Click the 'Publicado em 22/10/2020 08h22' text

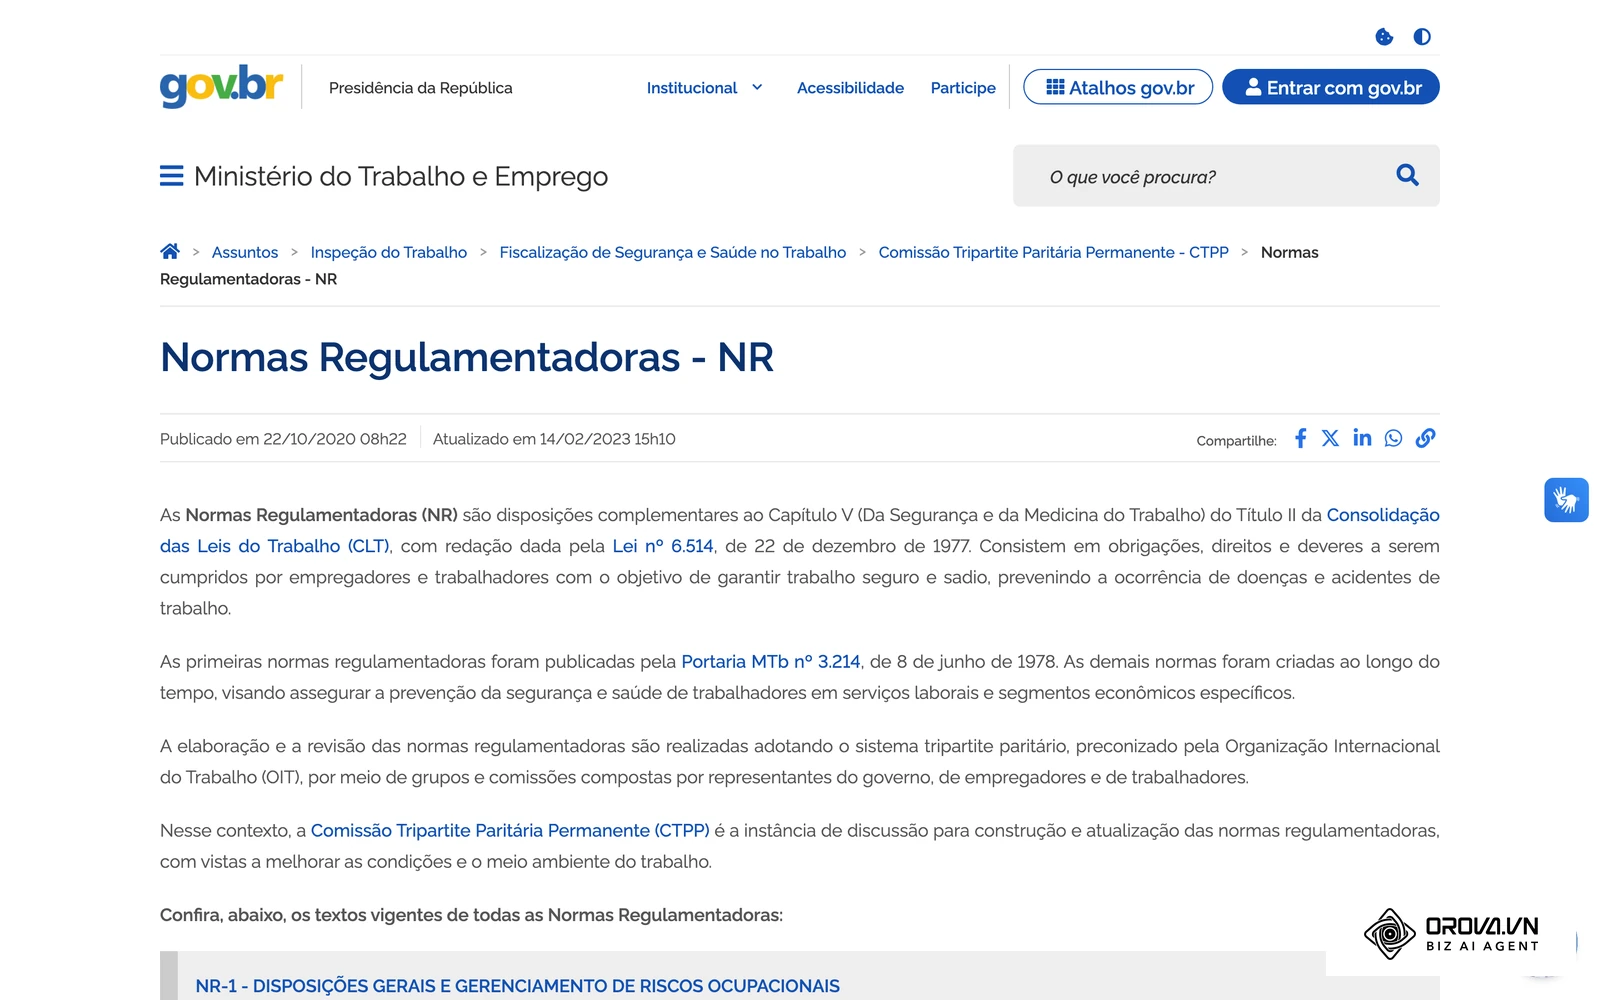pyautogui.click(x=283, y=439)
